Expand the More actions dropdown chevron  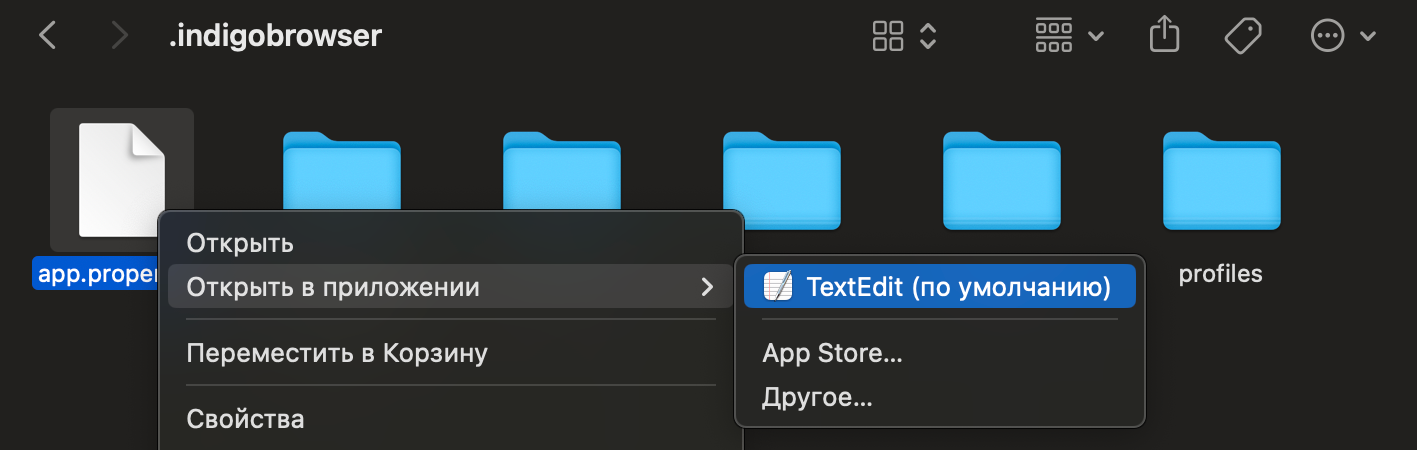[1368, 37]
